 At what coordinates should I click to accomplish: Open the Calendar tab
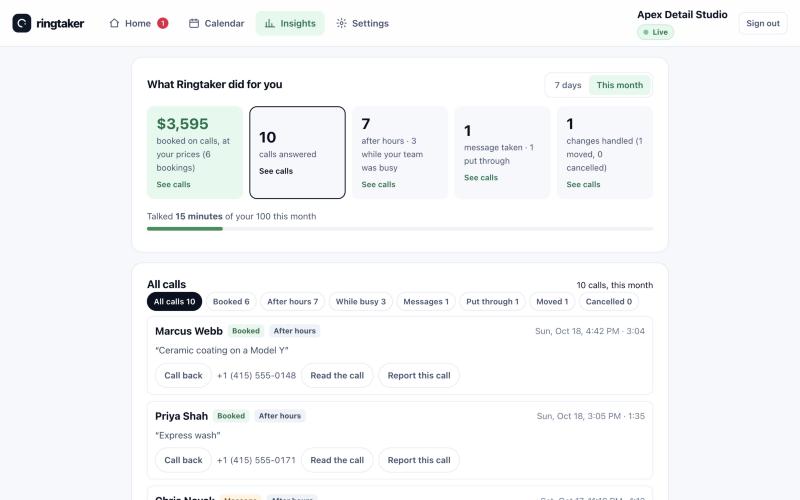[x=216, y=23]
